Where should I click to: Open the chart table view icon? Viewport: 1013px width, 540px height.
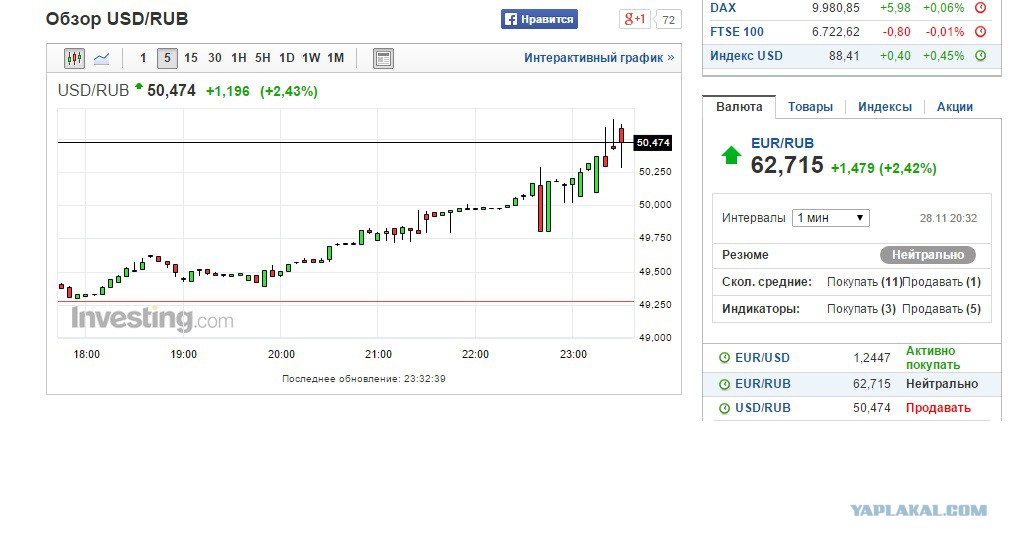(383, 58)
